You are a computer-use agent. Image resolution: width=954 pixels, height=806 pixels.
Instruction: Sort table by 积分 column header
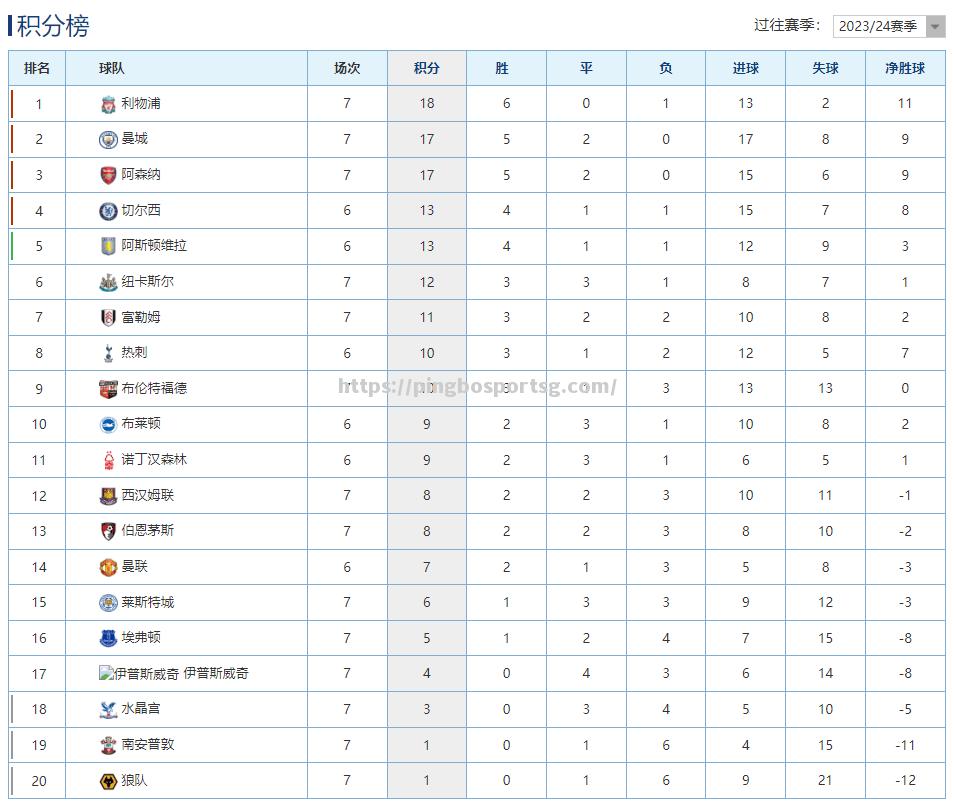tap(427, 68)
